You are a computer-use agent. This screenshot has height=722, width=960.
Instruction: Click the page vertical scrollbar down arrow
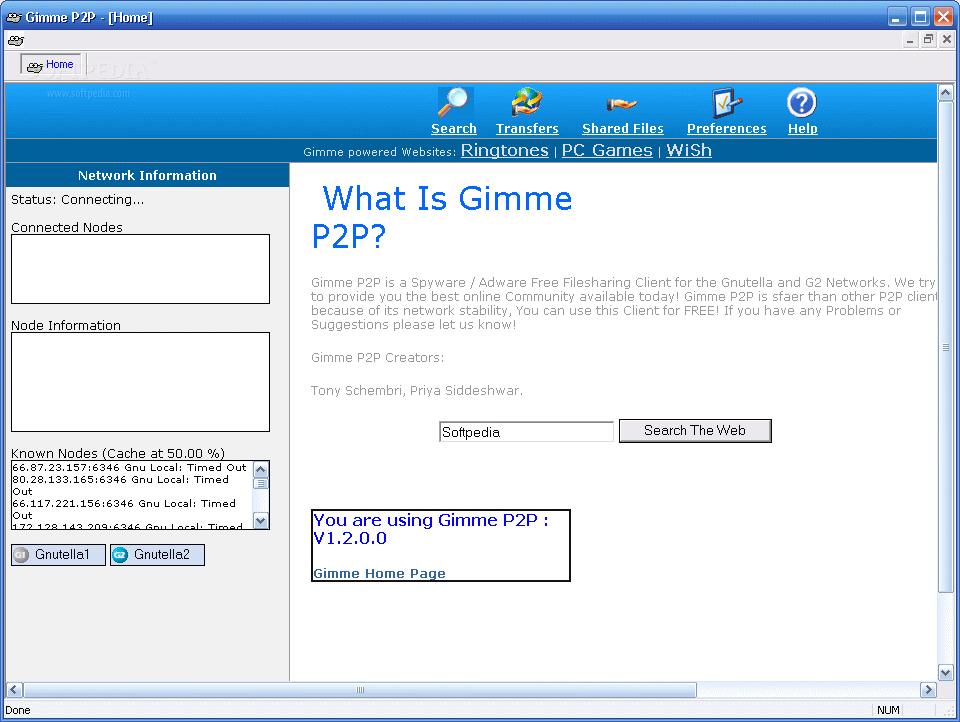coord(945,672)
